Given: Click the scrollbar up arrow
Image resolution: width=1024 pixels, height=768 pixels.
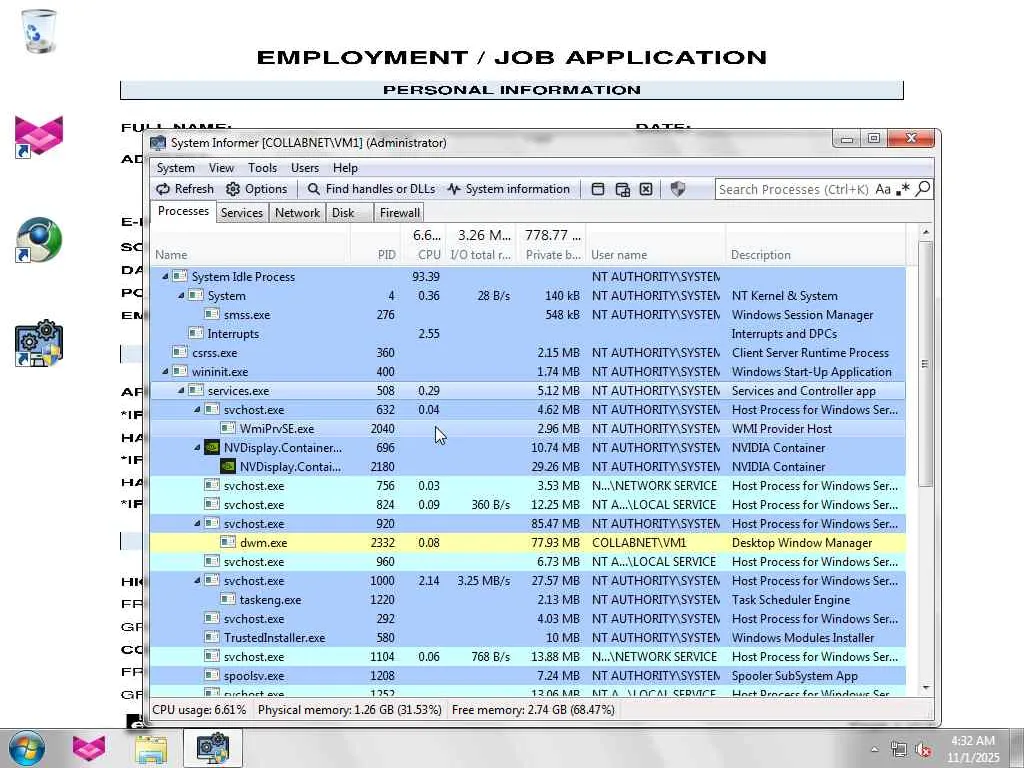Looking at the screenshot, I should click(x=925, y=232).
